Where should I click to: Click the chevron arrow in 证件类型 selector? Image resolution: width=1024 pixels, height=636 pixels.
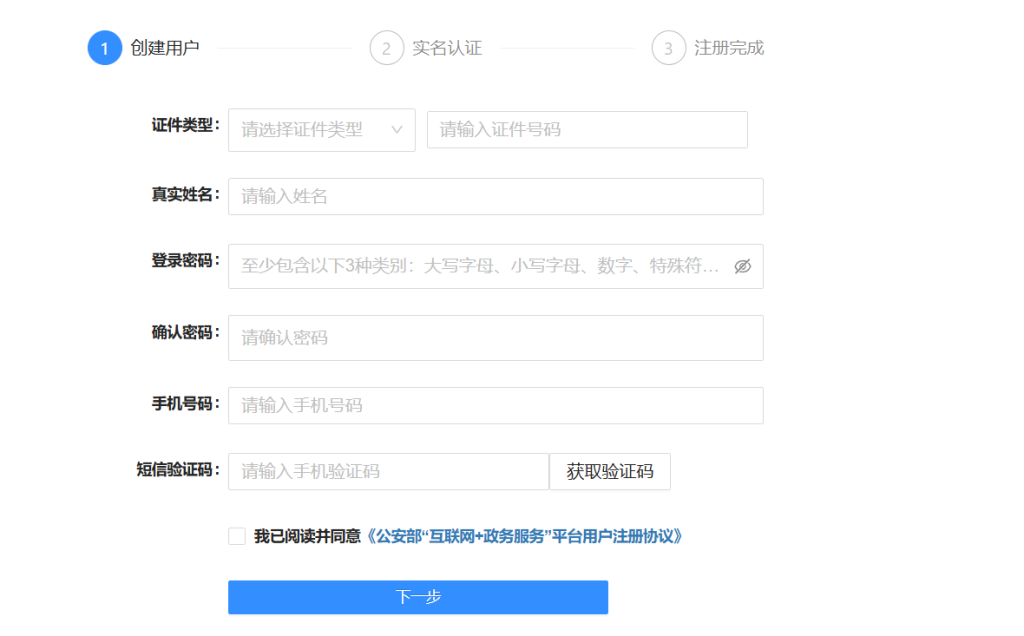(x=397, y=130)
